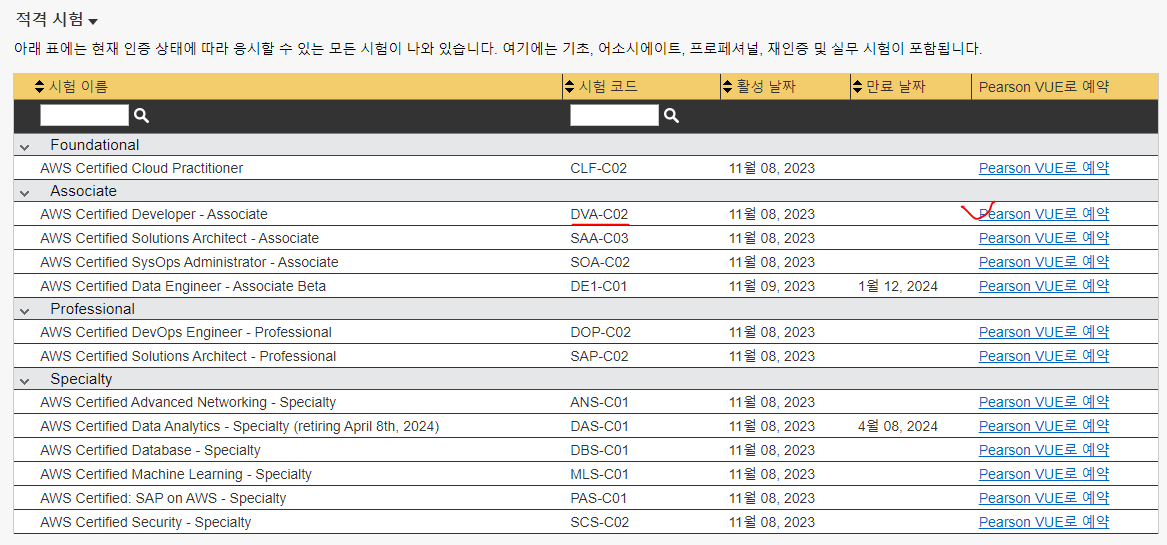Click exam code DAS-C01
The height and width of the screenshot is (545, 1167).
pos(600,427)
